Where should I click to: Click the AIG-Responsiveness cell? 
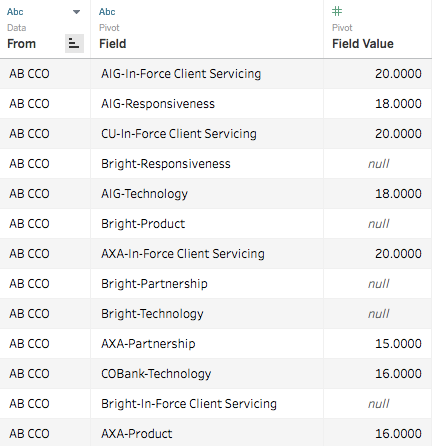[158, 104]
